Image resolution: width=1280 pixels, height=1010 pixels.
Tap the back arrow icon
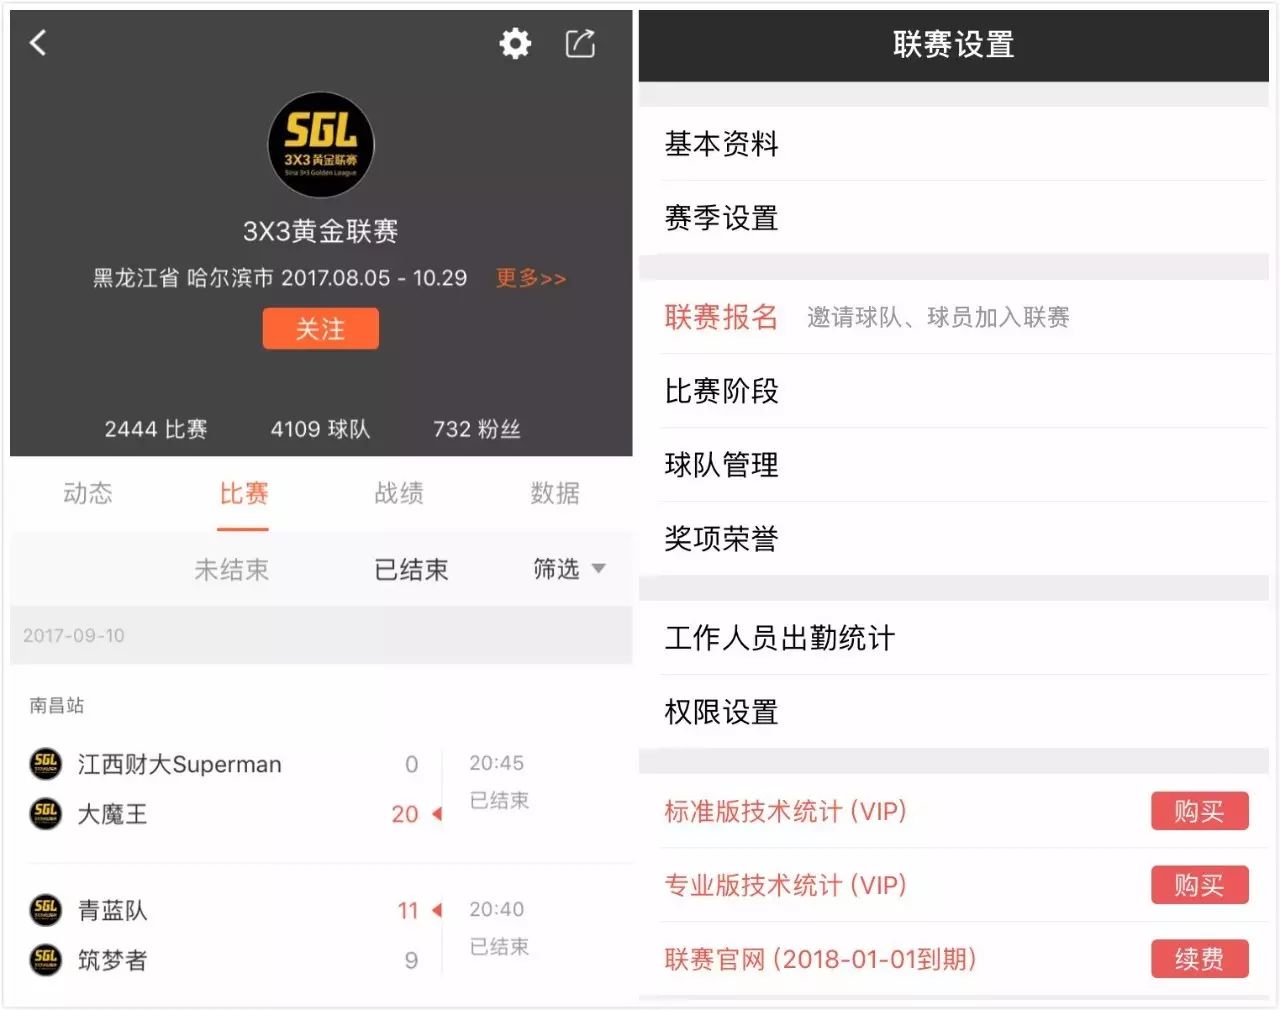pos(38,42)
